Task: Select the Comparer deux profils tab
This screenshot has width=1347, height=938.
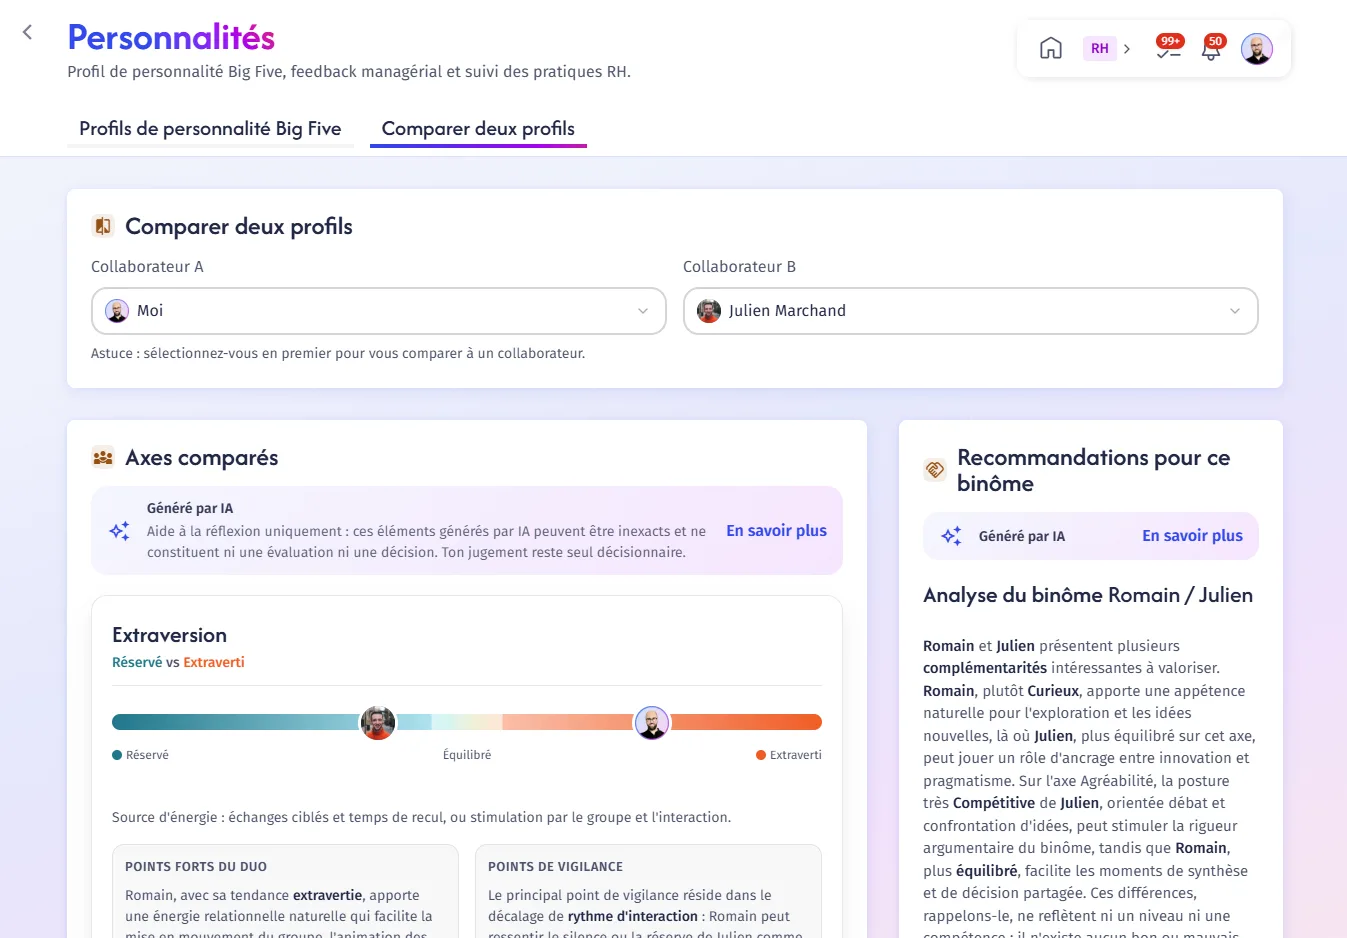Action: [478, 129]
